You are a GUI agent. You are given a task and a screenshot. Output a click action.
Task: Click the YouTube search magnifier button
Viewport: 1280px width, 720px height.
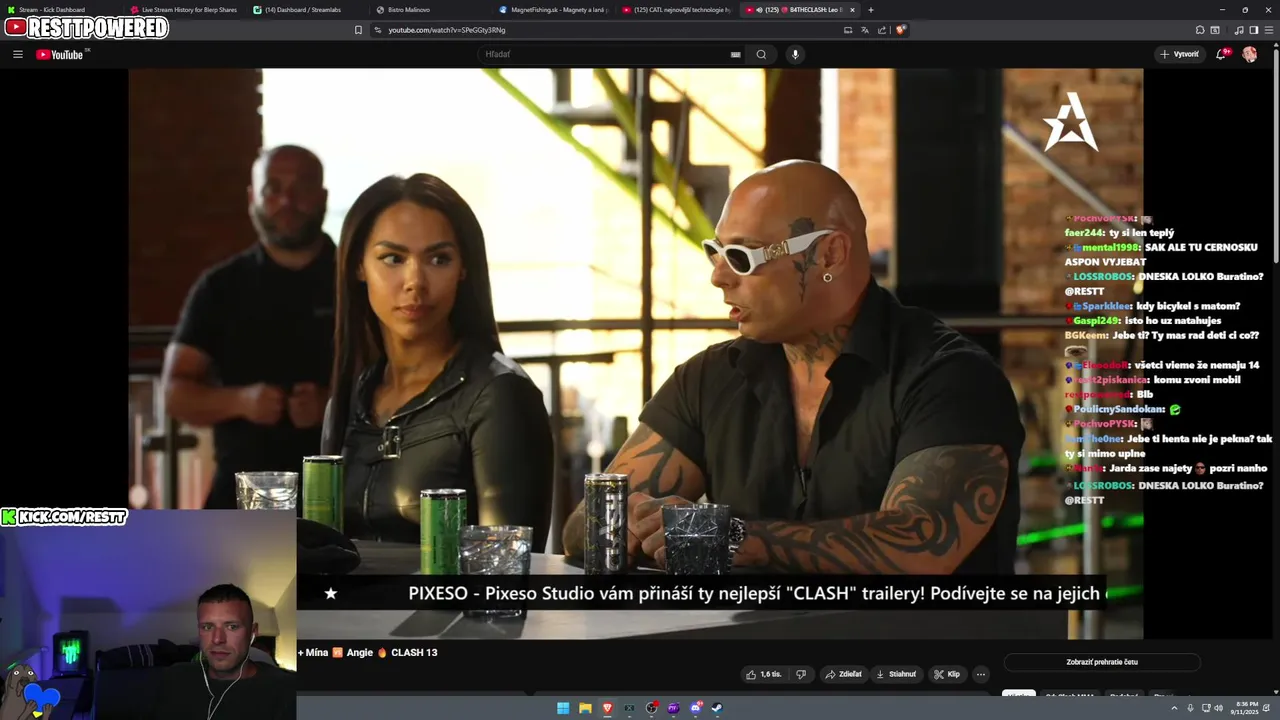761,54
